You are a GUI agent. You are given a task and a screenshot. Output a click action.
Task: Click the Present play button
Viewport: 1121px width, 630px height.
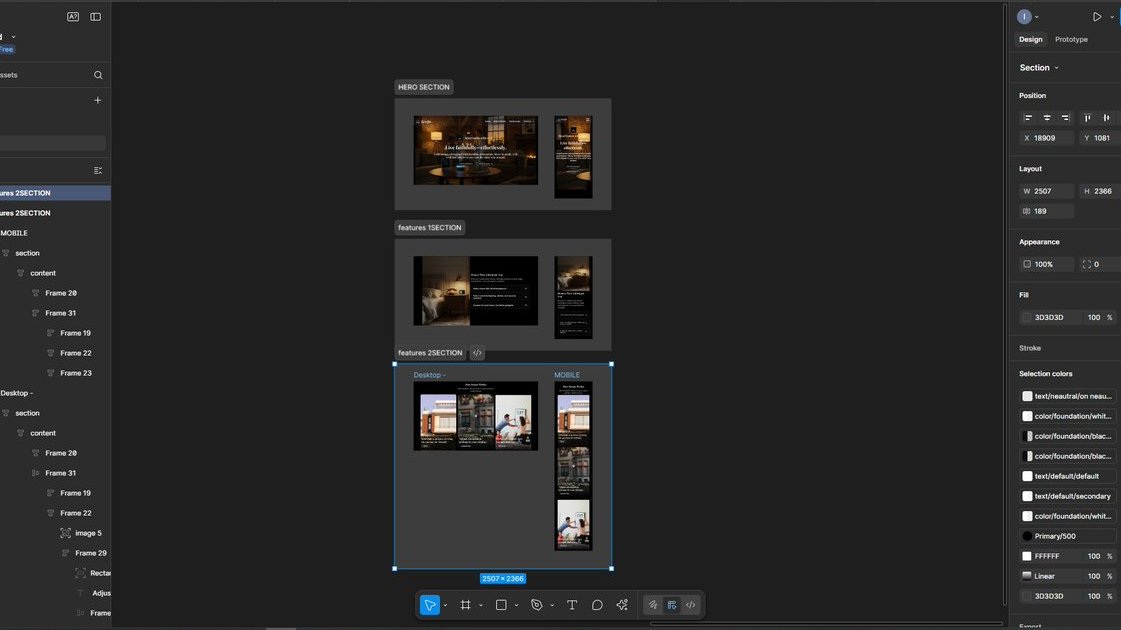[x=1097, y=16]
